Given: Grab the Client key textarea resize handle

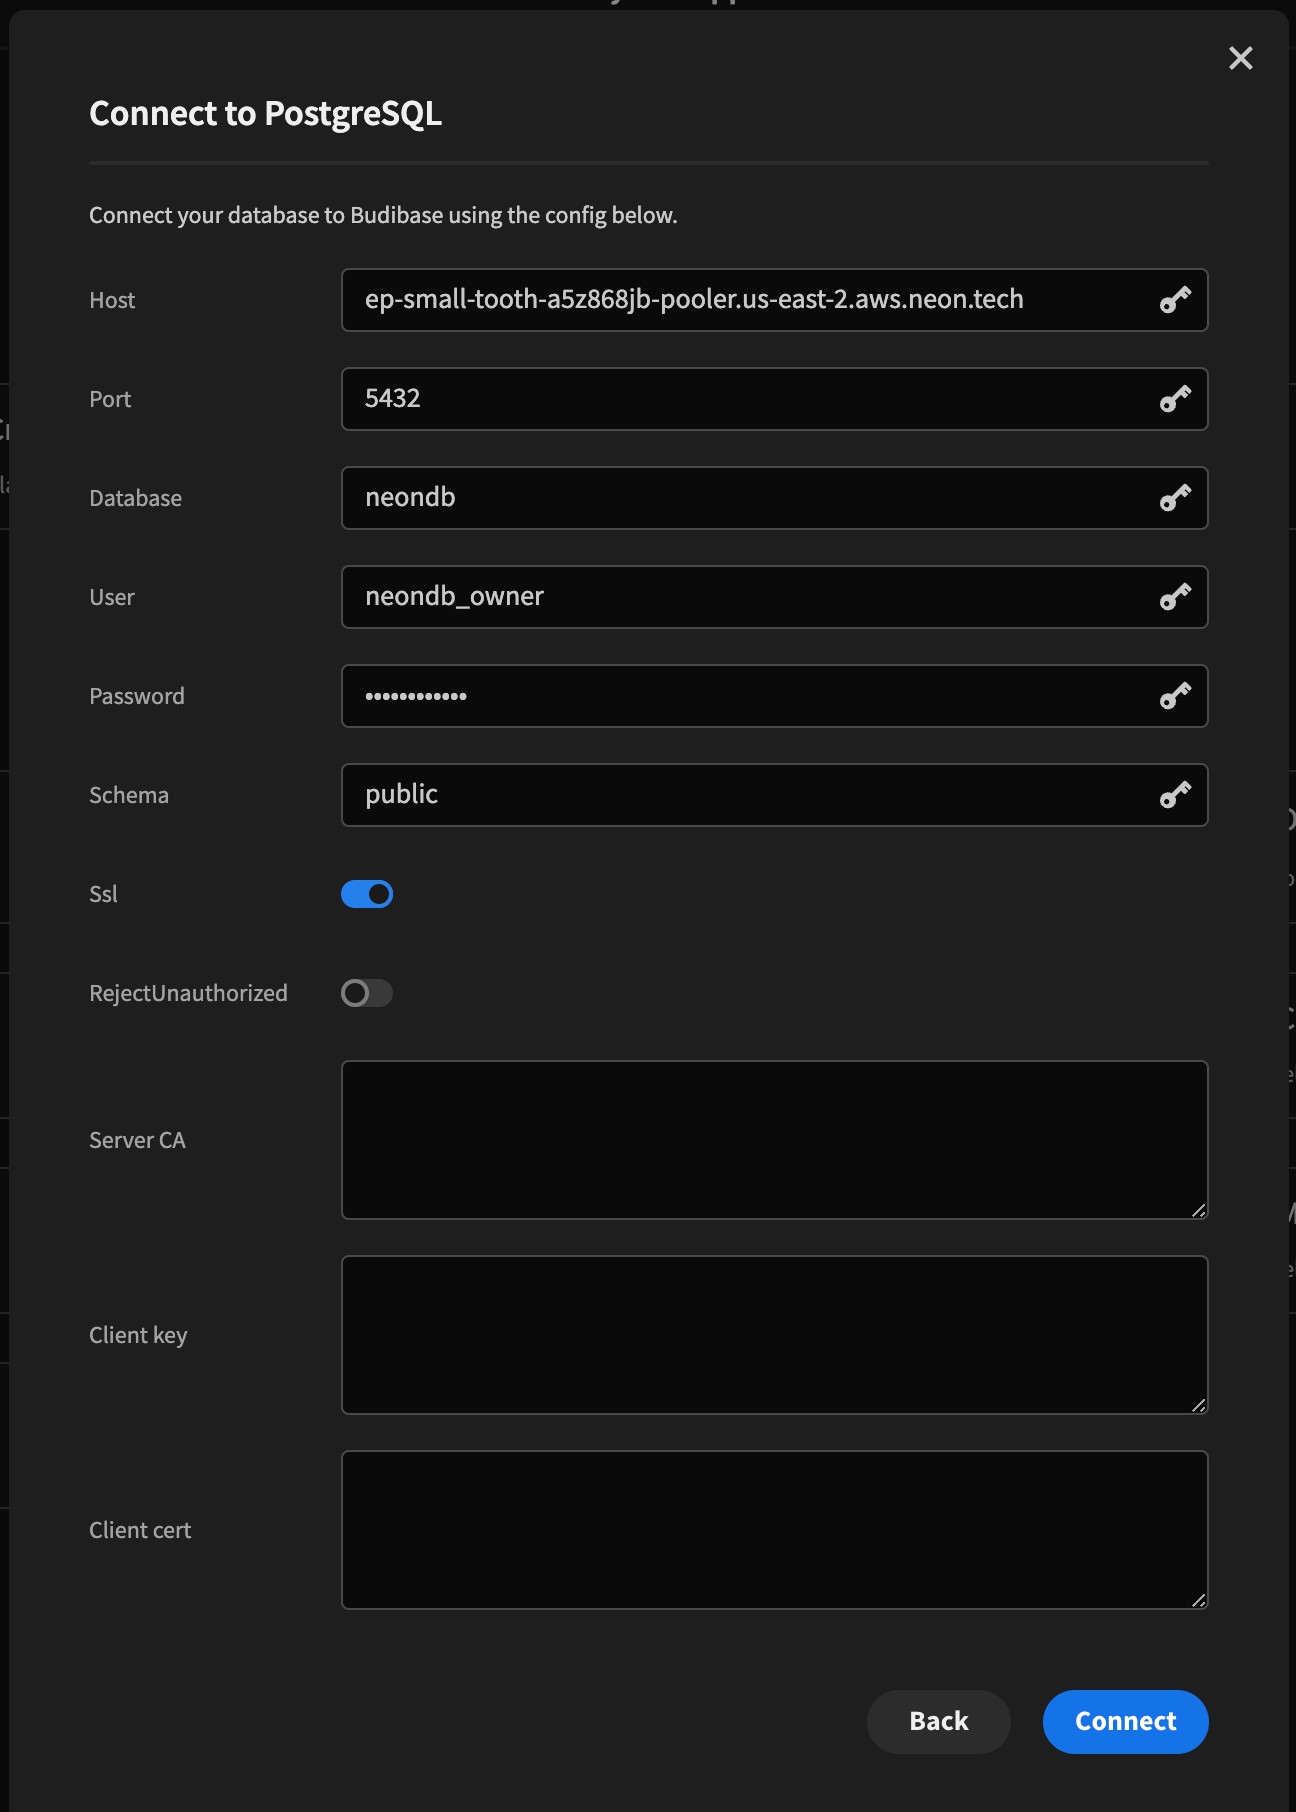Looking at the screenshot, I should pos(1199,1405).
